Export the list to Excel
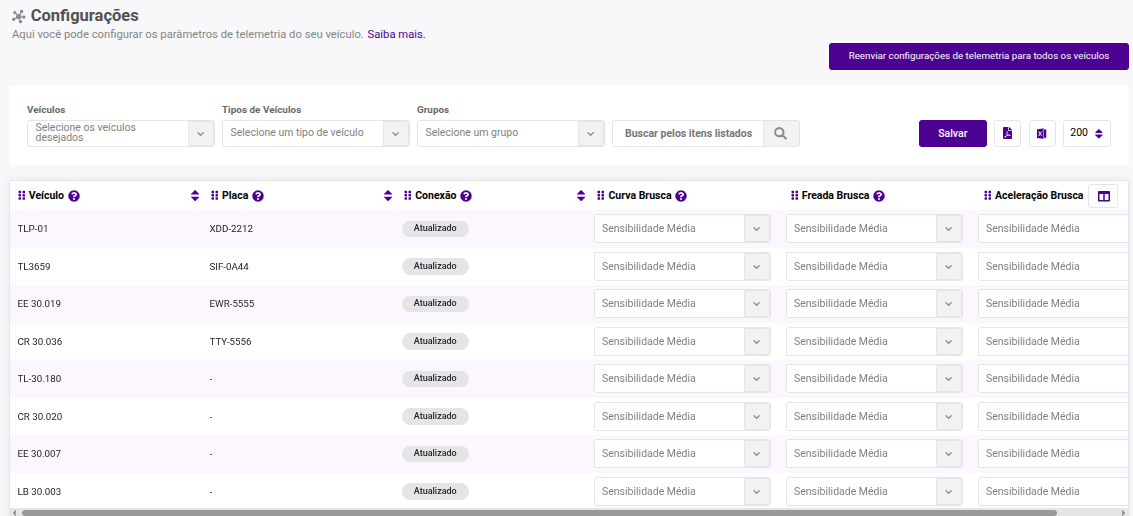Viewport: 1133px width, 516px height. click(1041, 134)
